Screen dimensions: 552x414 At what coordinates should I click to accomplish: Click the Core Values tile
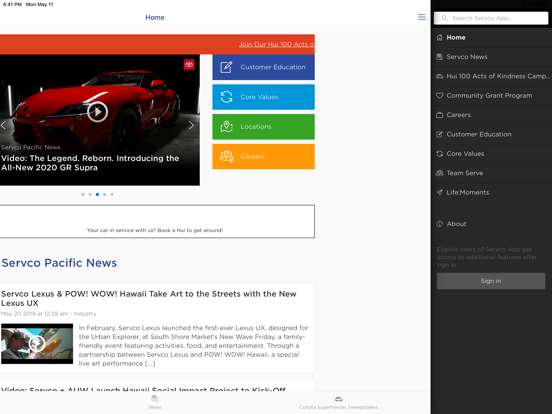(263, 97)
